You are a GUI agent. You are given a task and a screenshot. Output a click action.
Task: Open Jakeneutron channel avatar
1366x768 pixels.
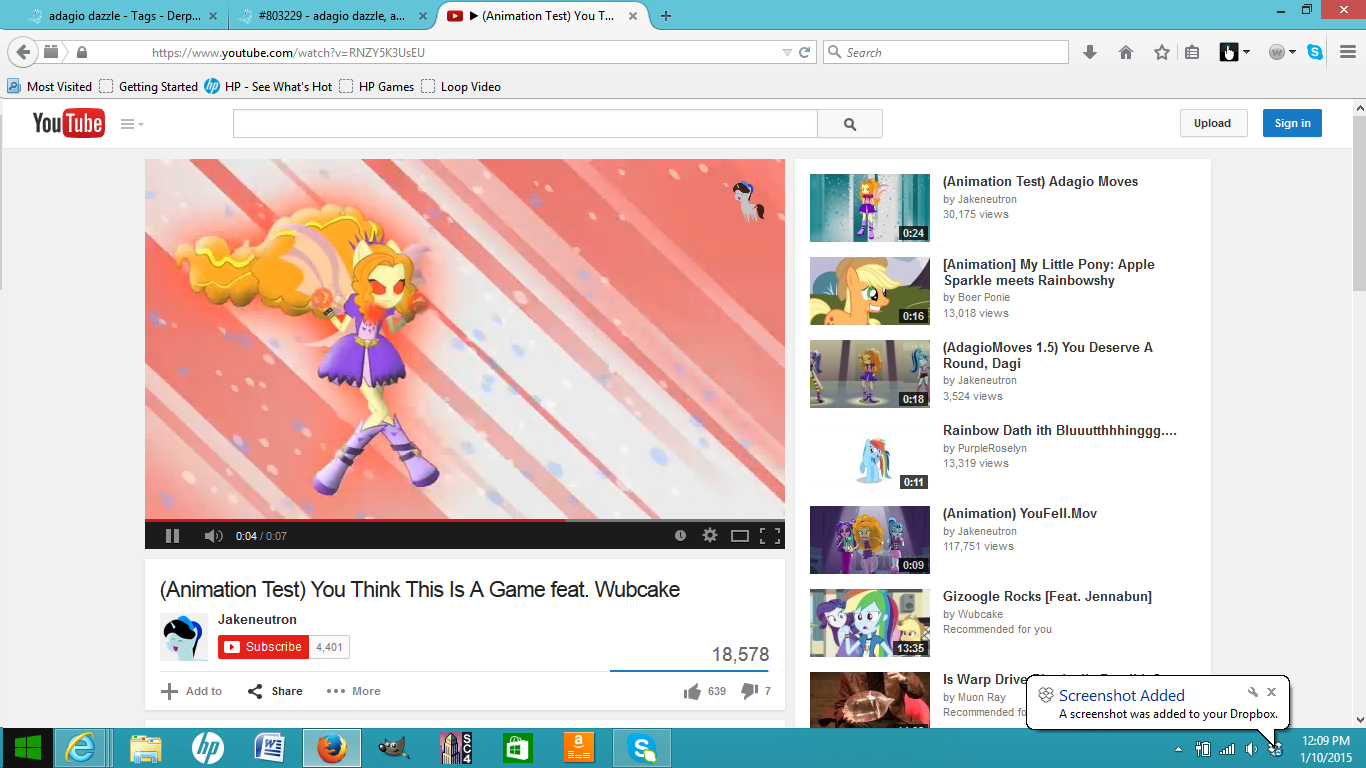[184, 637]
